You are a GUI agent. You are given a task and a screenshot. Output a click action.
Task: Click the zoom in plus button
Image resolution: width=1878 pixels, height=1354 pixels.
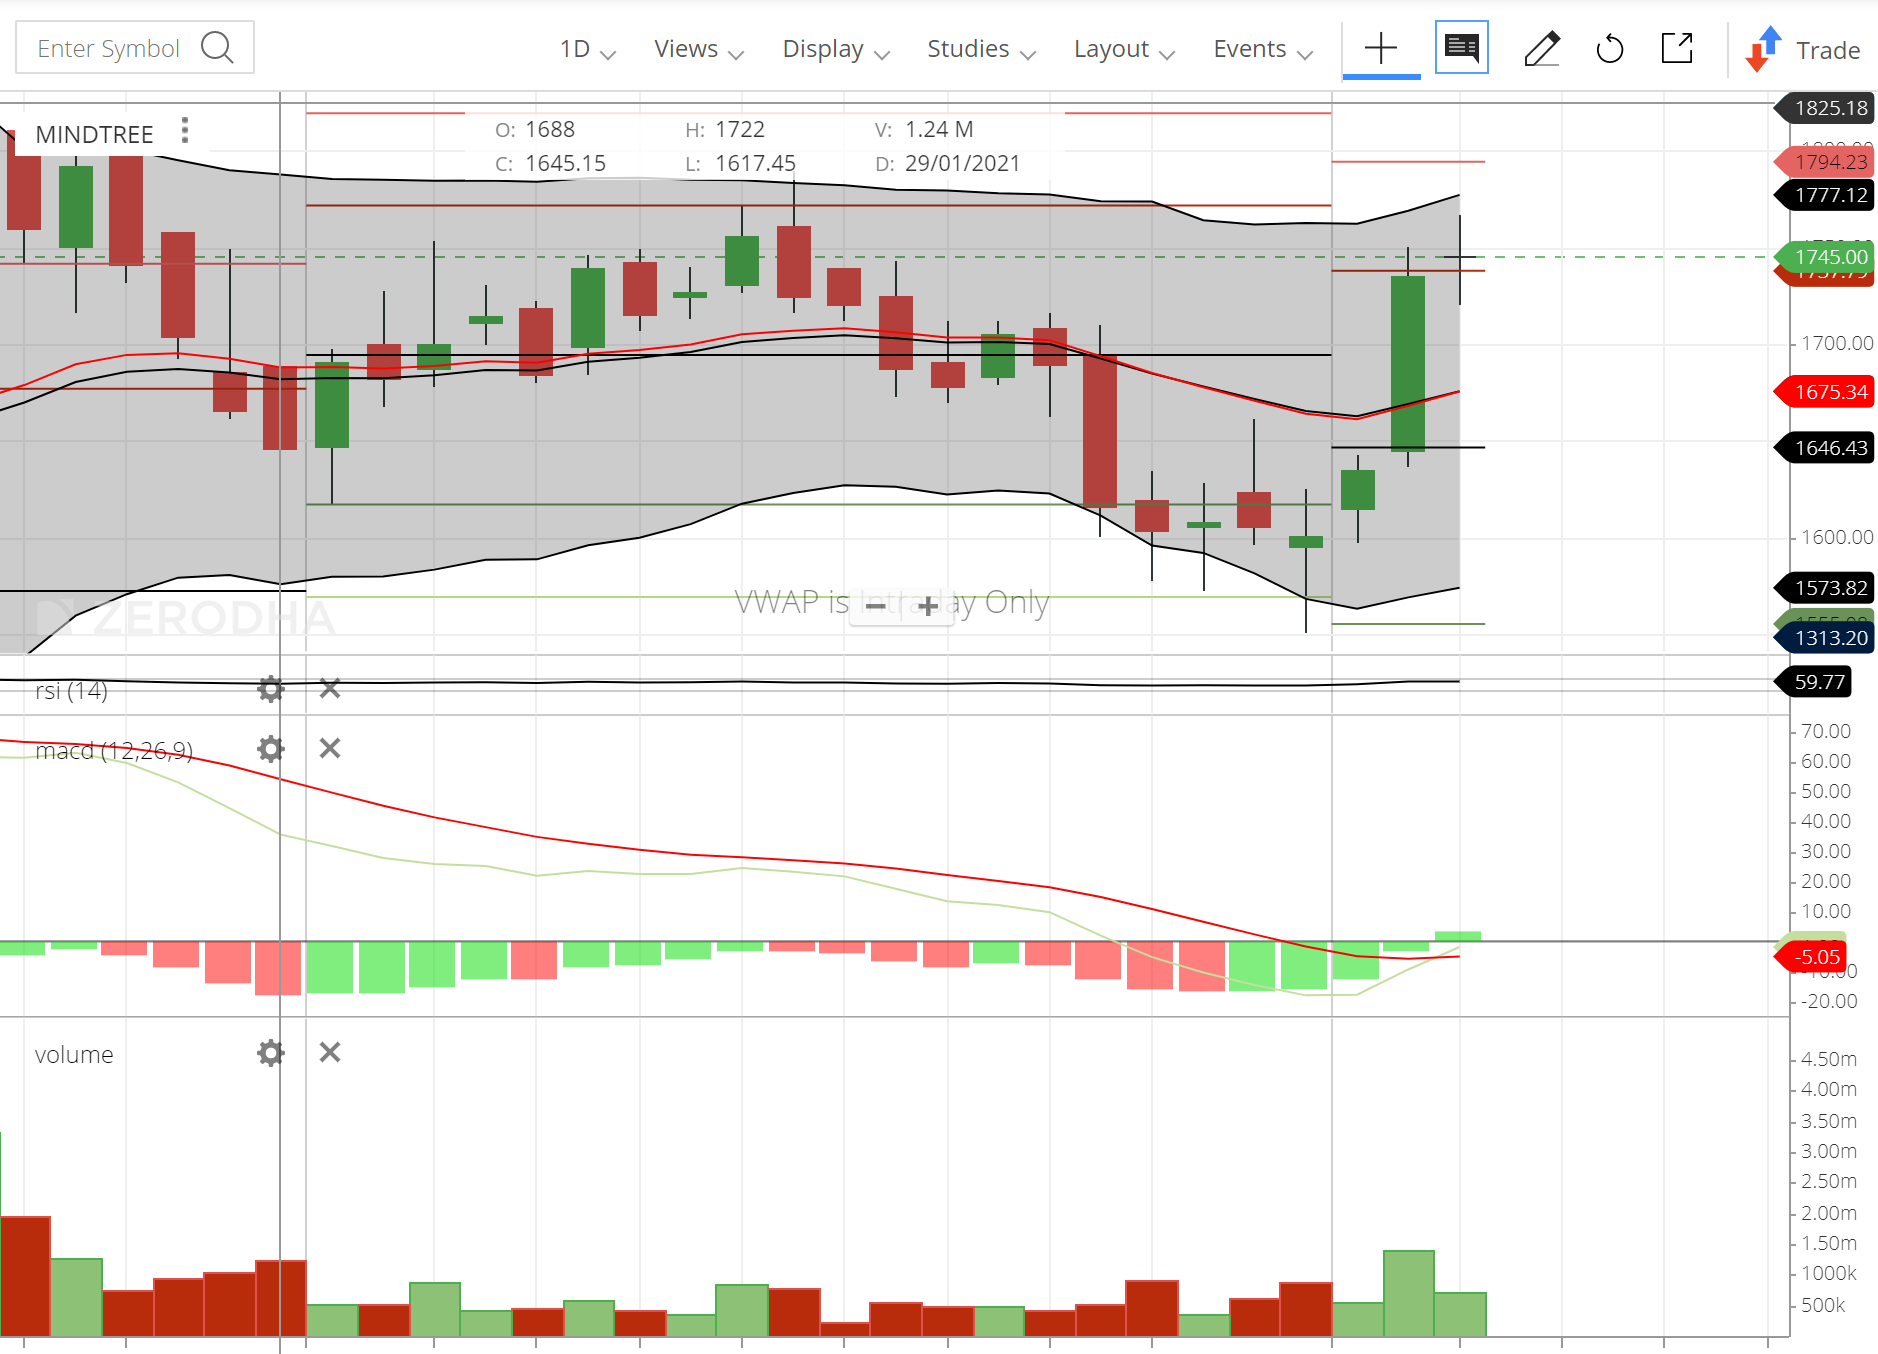[928, 606]
